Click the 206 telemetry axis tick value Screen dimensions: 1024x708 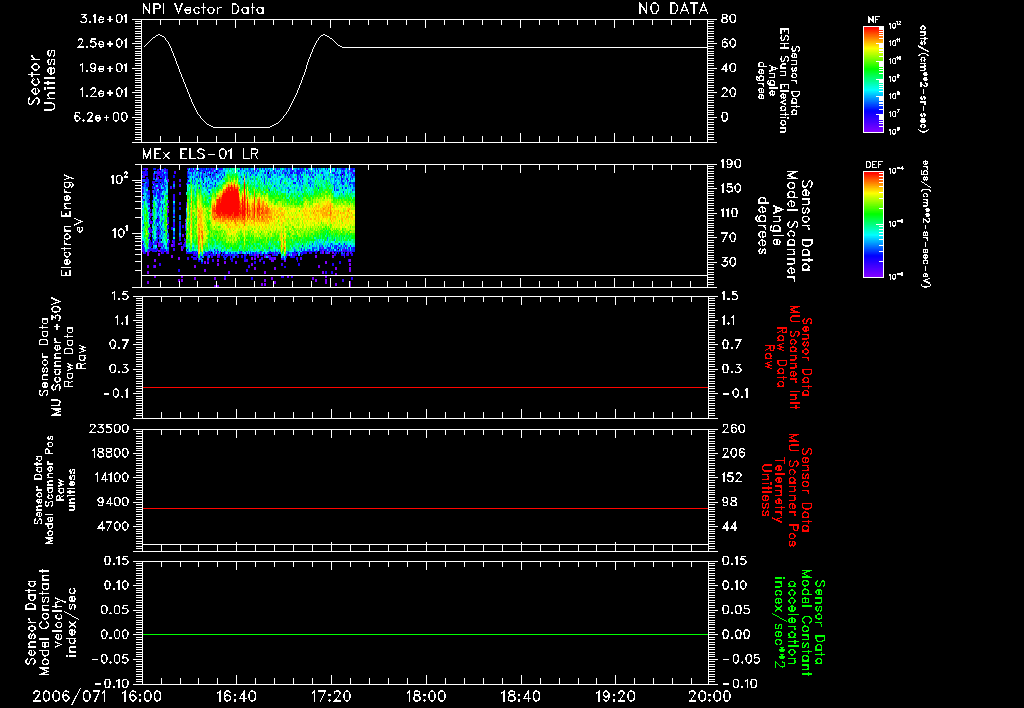733,453
